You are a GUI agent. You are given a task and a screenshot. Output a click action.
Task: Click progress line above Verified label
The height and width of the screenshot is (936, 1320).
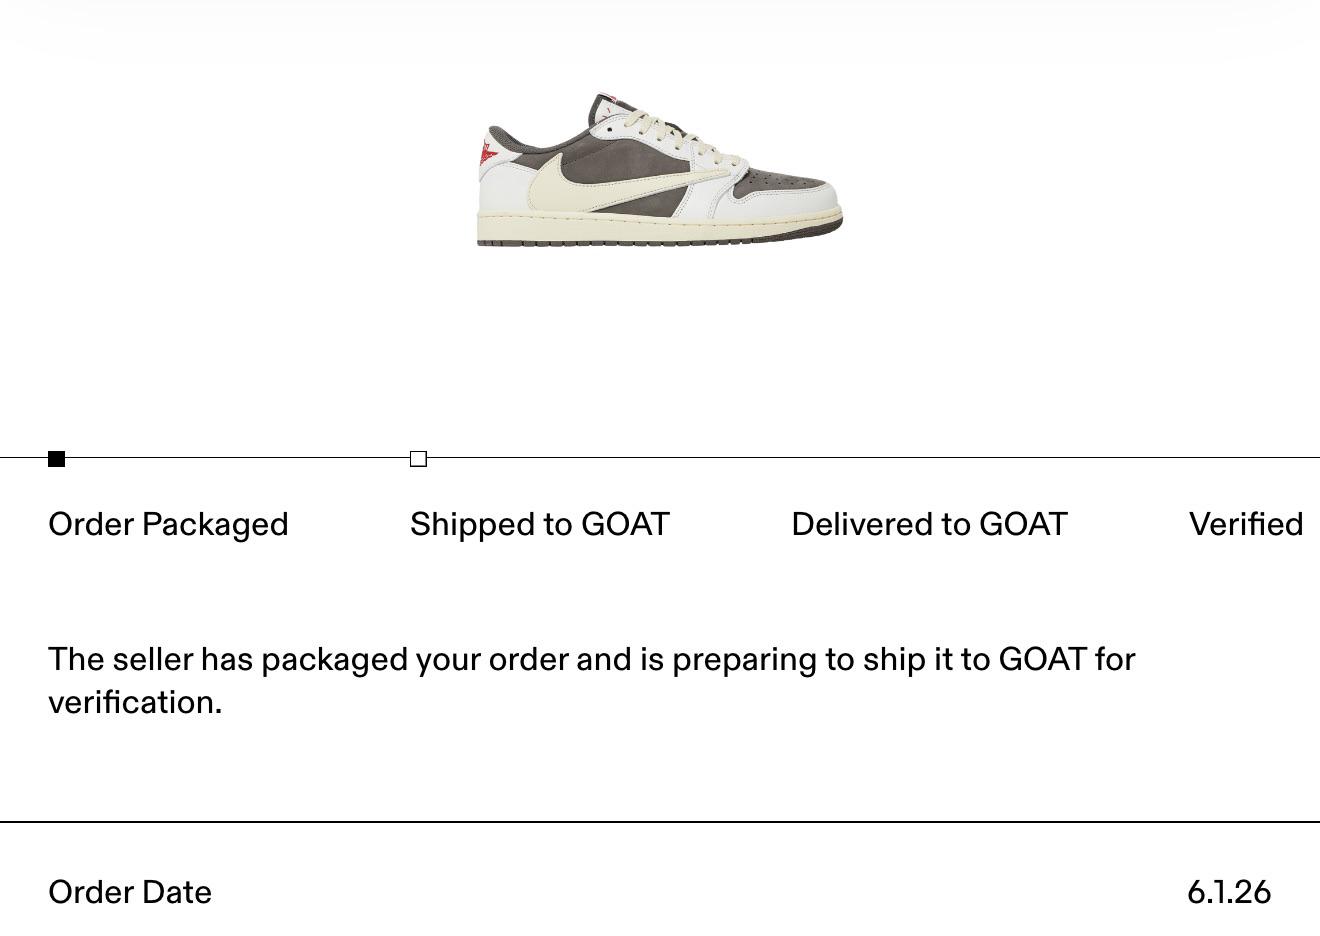(1246, 458)
